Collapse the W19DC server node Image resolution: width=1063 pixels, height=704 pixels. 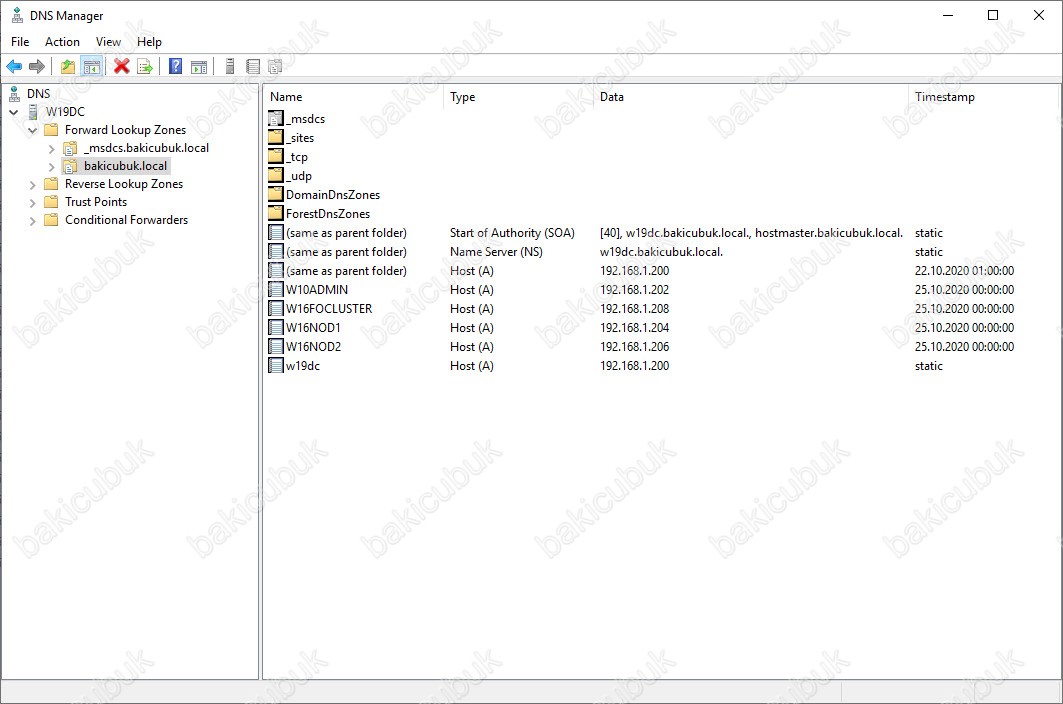(14, 112)
